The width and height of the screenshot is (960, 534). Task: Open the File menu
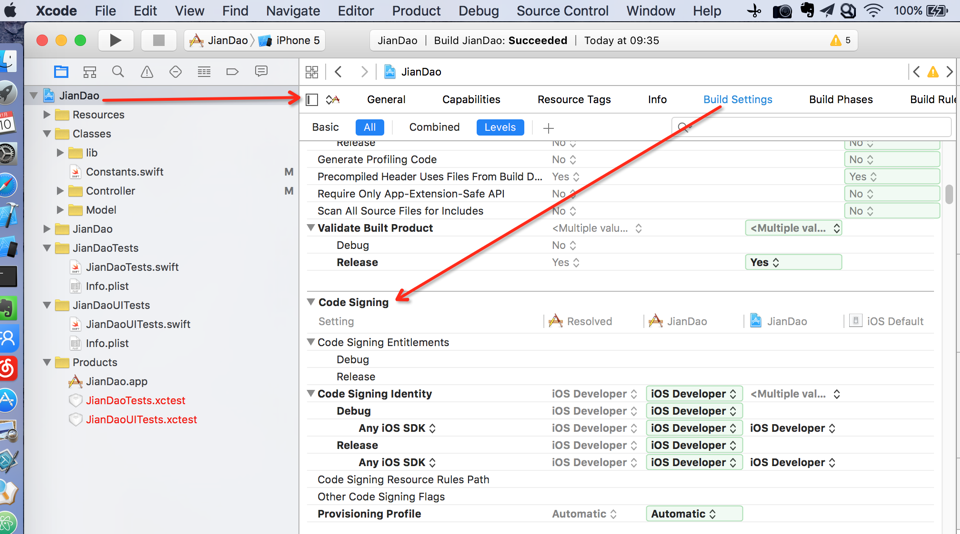(x=105, y=10)
